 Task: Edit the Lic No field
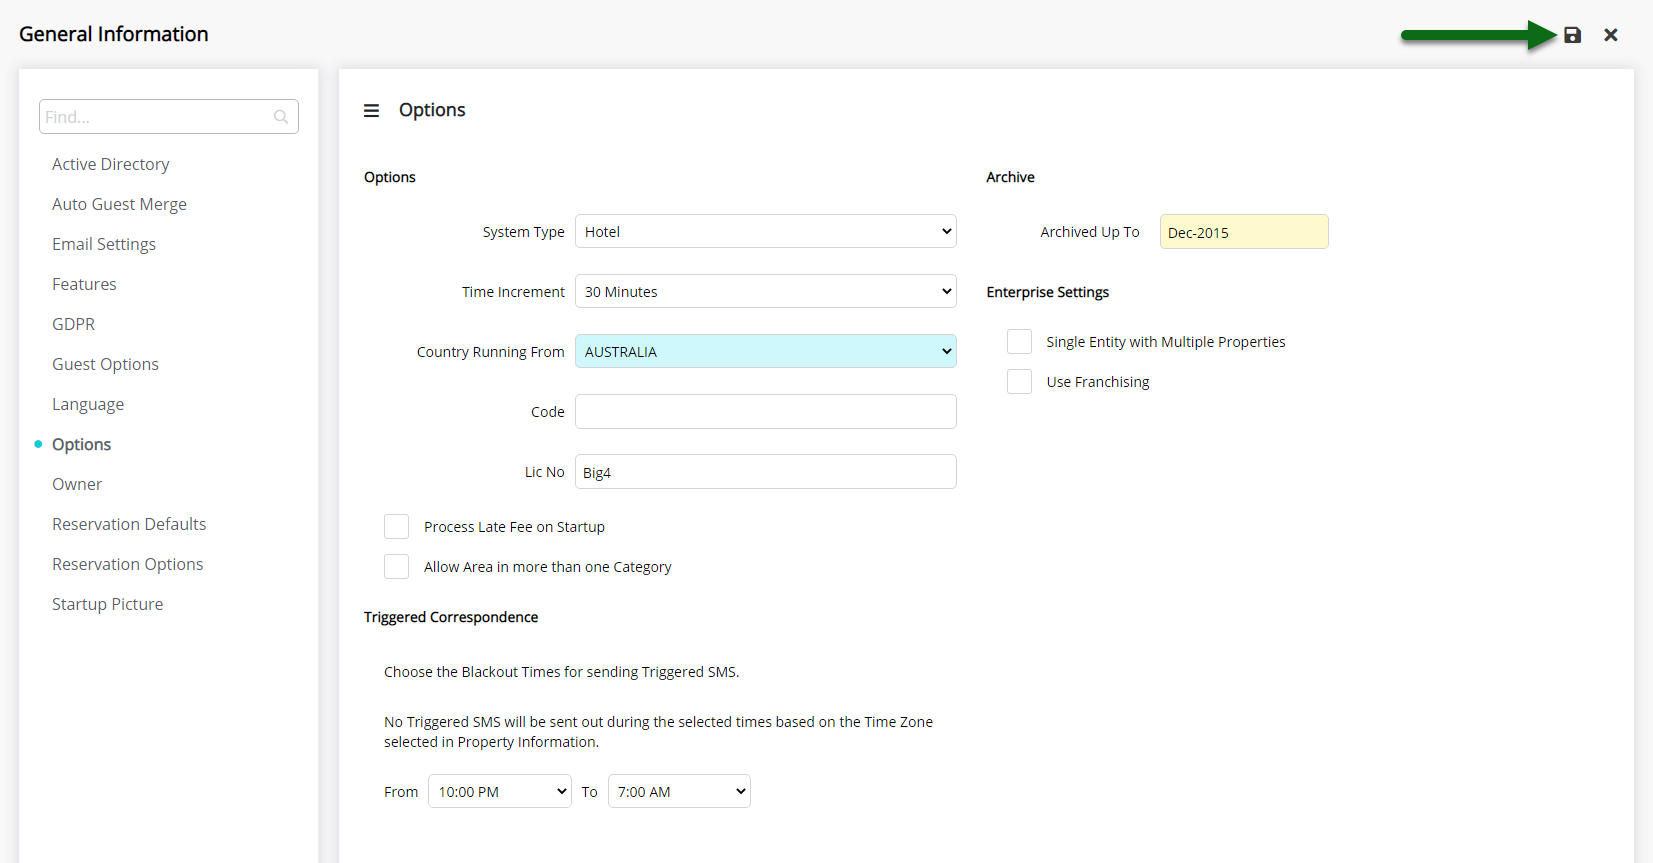pyautogui.click(x=765, y=471)
